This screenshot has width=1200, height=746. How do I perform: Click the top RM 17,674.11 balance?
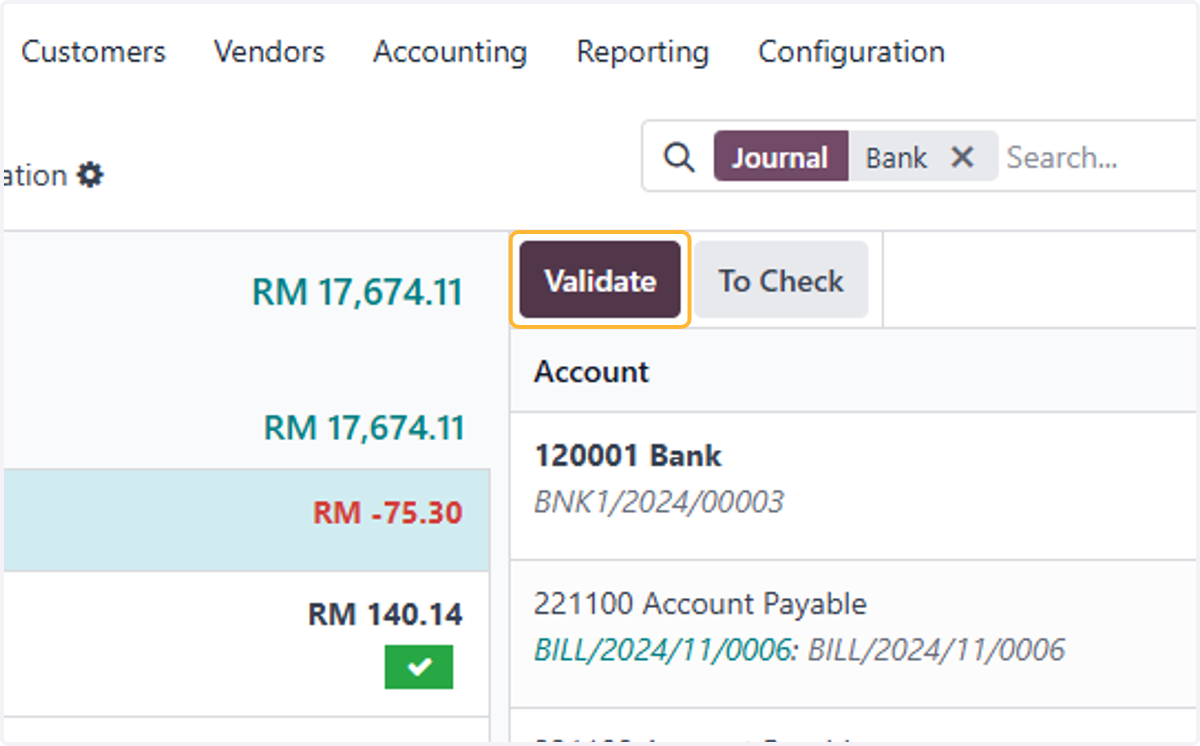[x=357, y=292]
